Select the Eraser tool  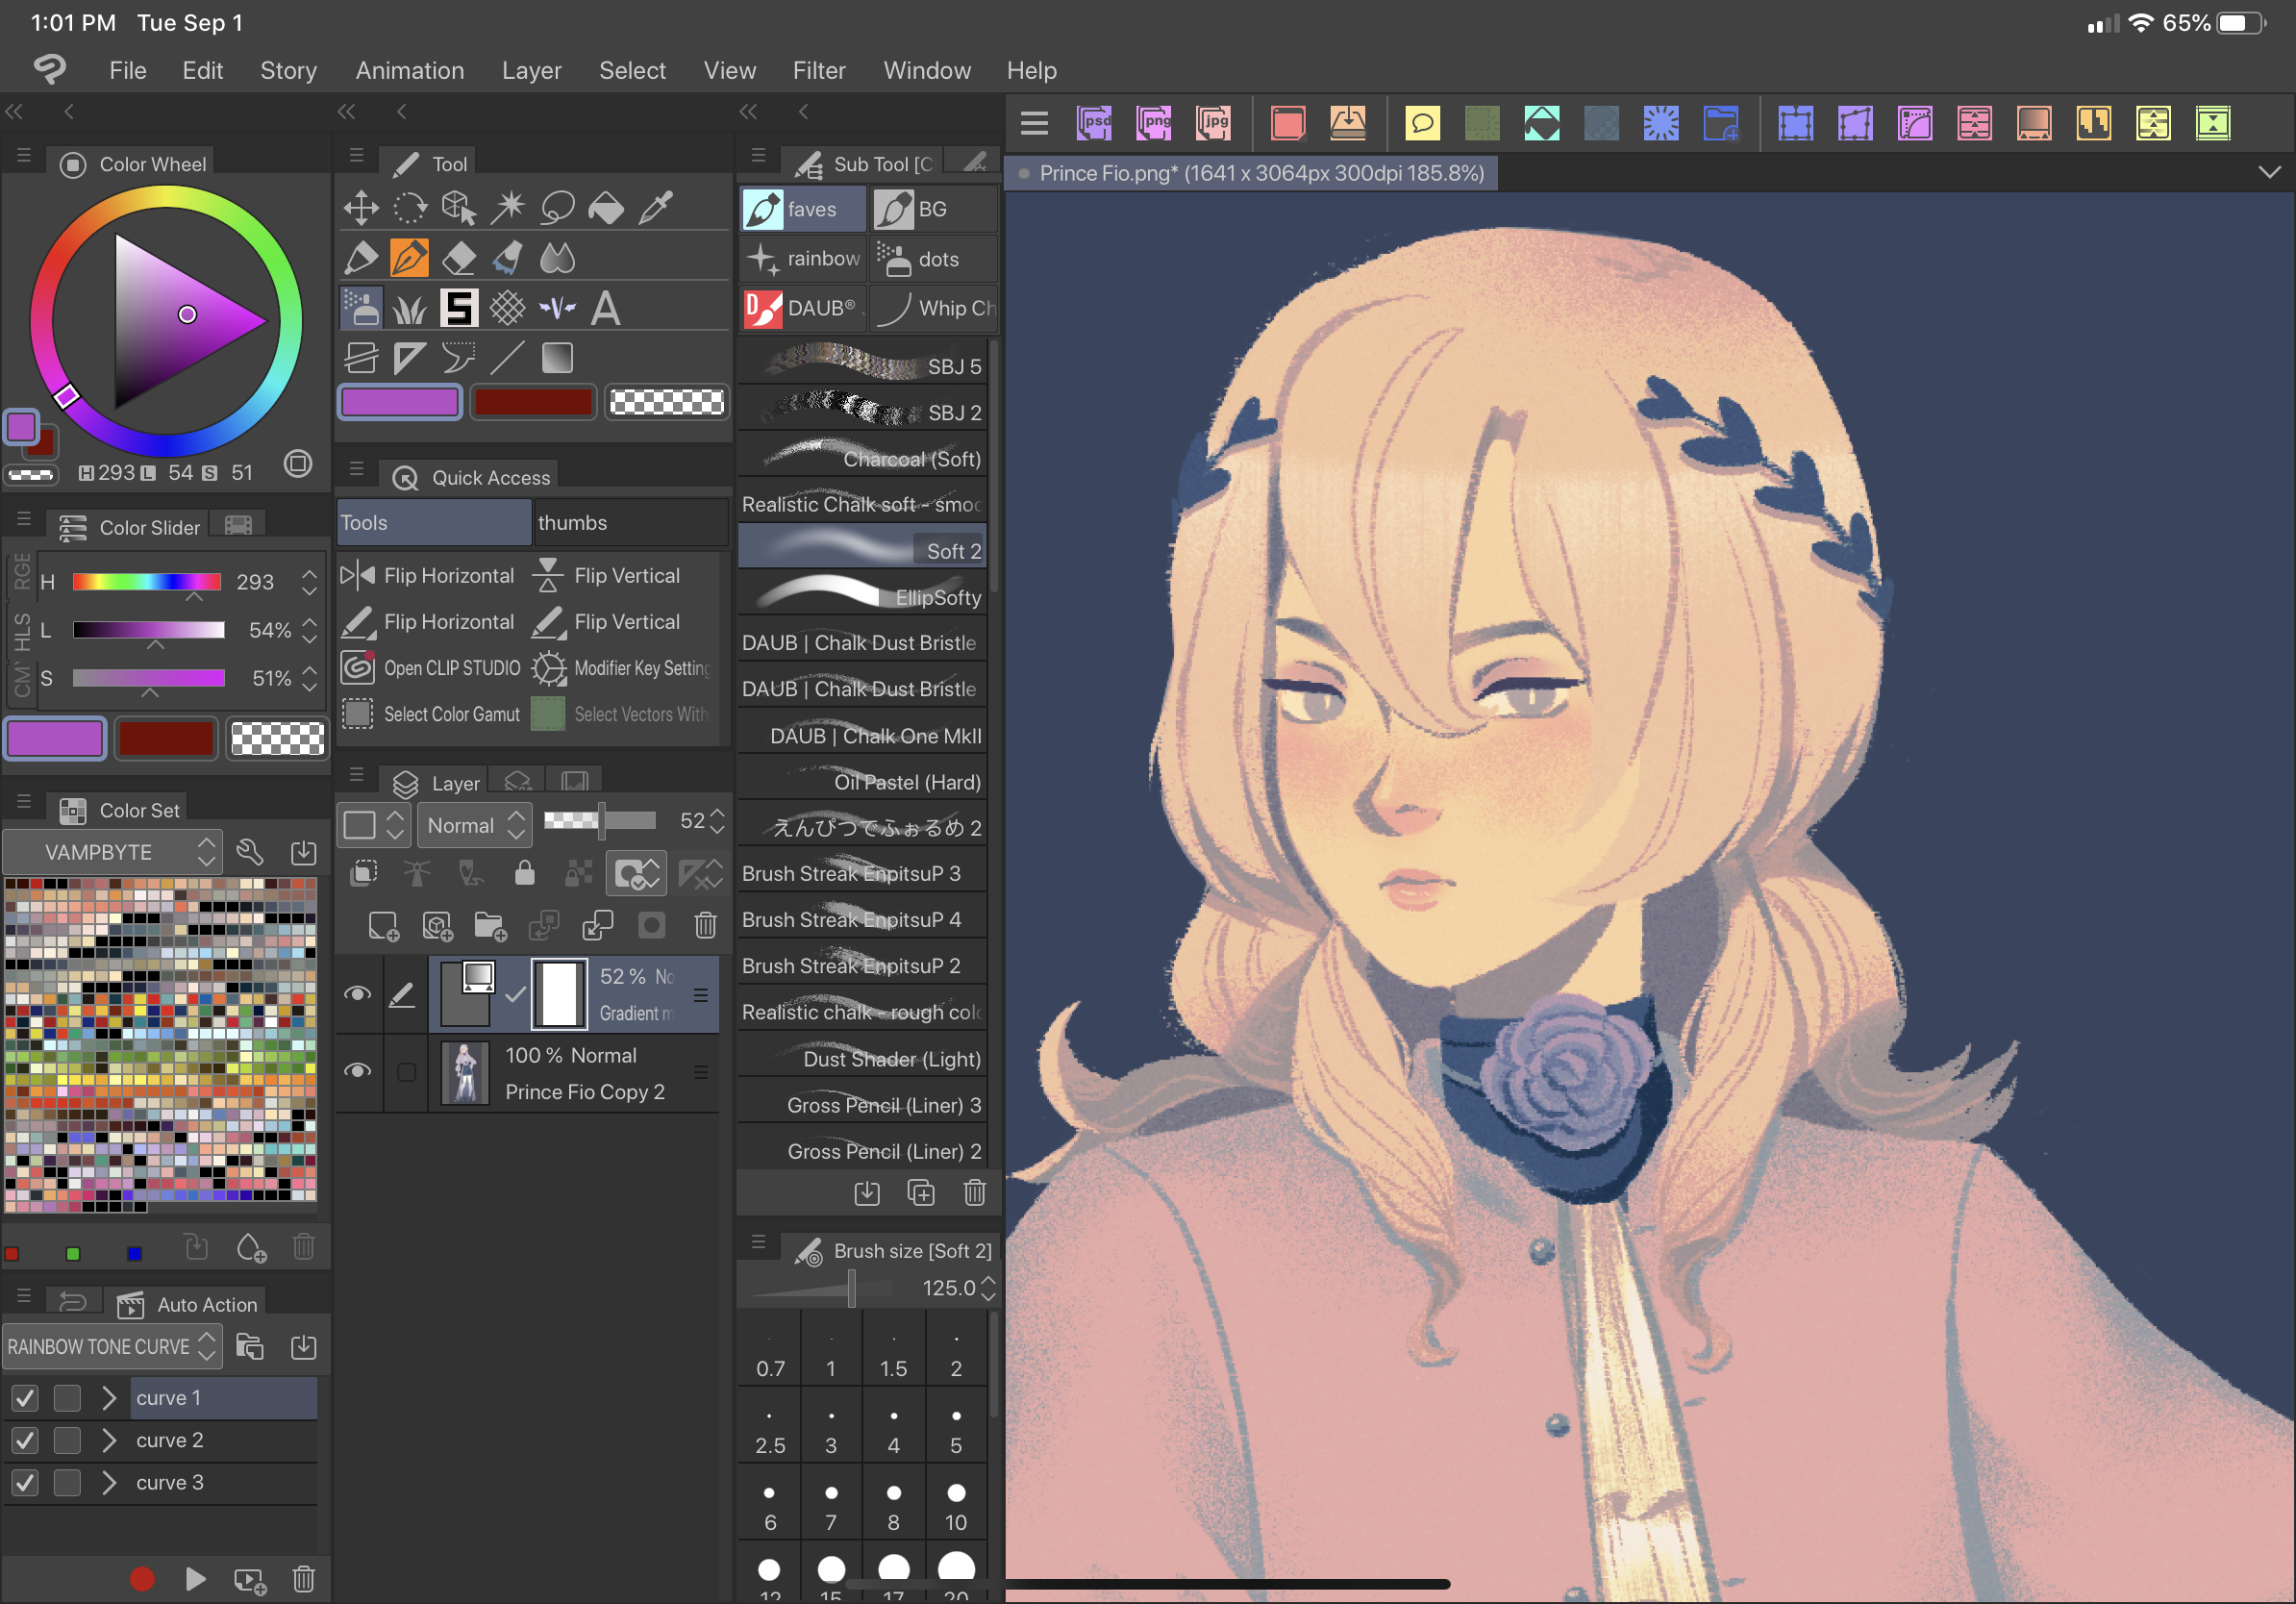click(x=459, y=258)
